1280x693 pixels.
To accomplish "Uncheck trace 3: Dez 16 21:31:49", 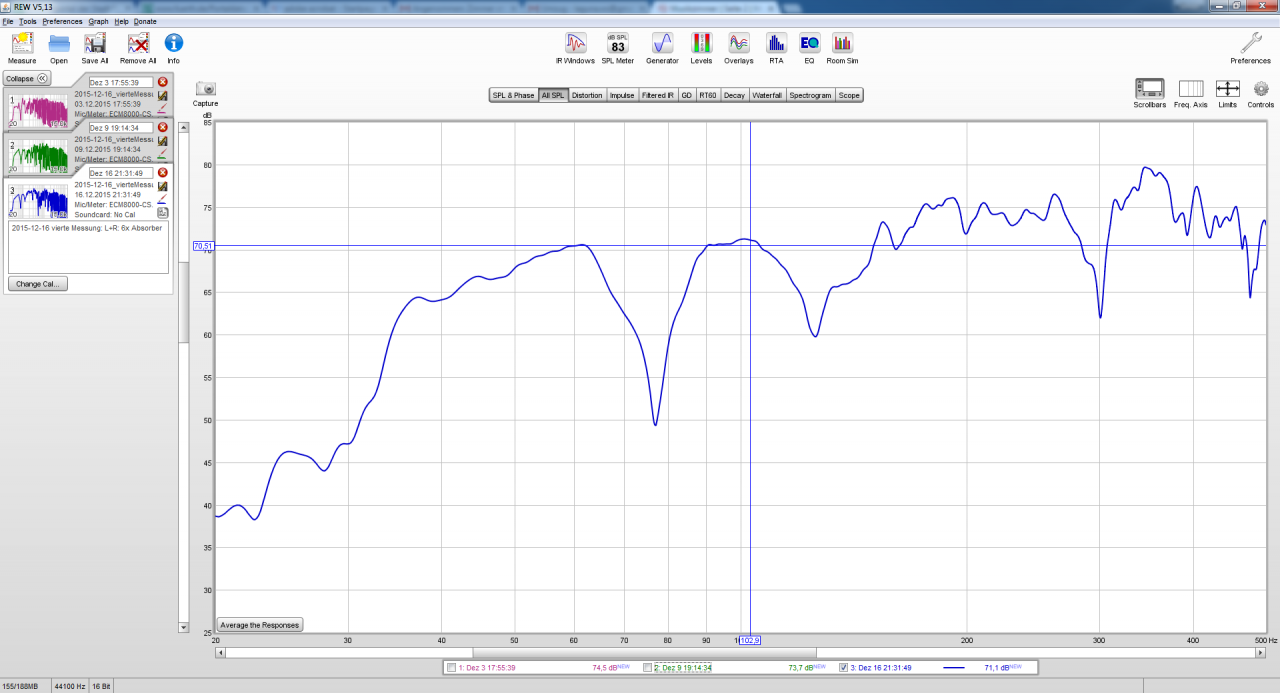I will point(844,667).
